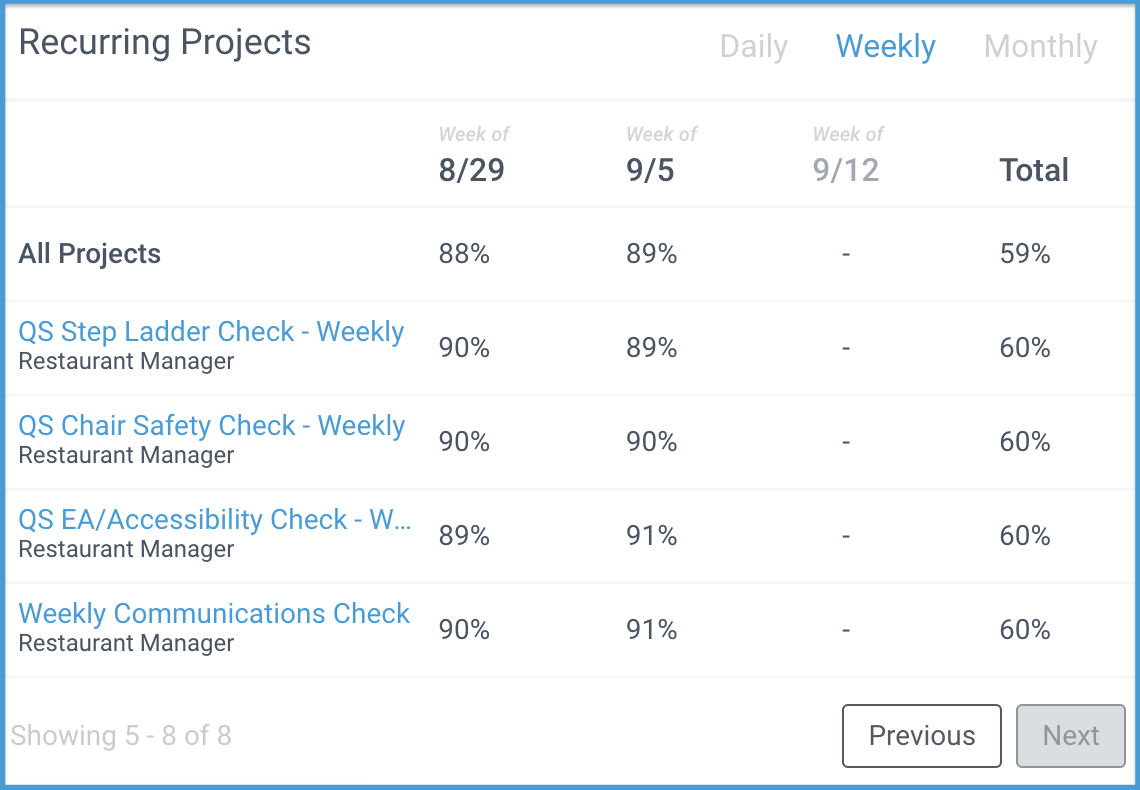Click the disabled Next pagination button
1140x790 pixels.
point(1070,736)
